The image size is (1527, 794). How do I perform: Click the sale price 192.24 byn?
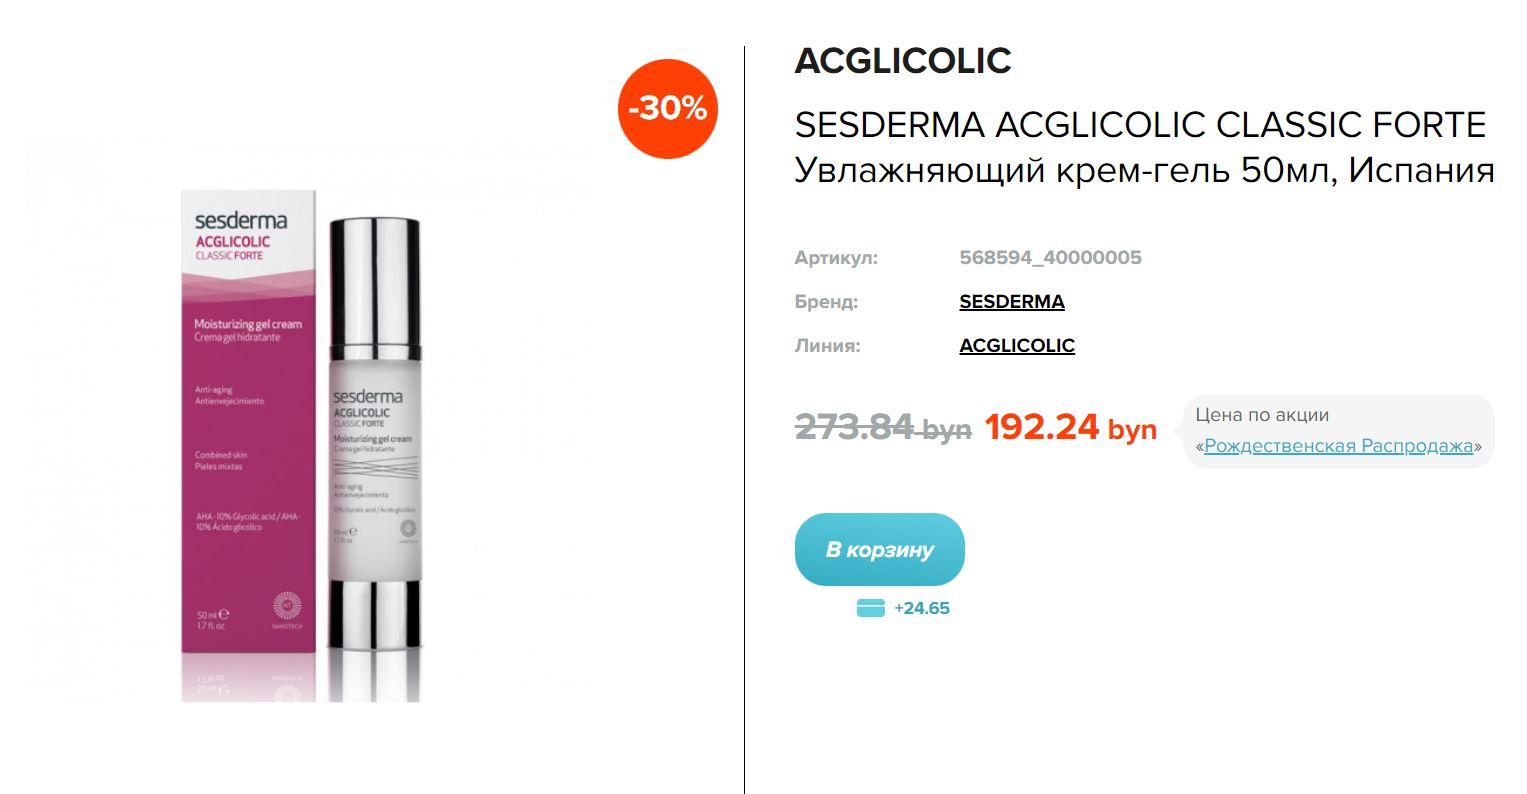click(x=1071, y=427)
